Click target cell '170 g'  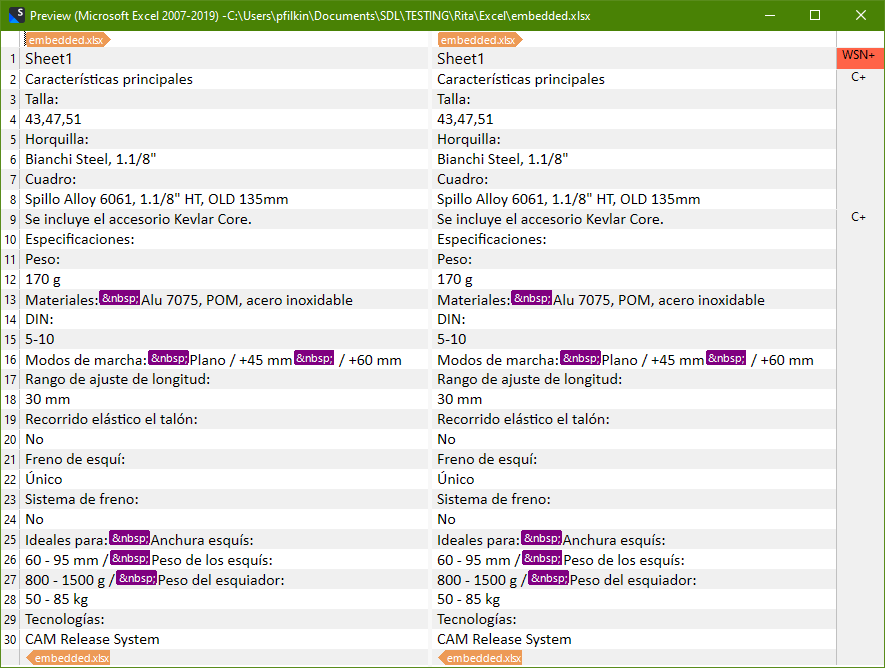[455, 279]
